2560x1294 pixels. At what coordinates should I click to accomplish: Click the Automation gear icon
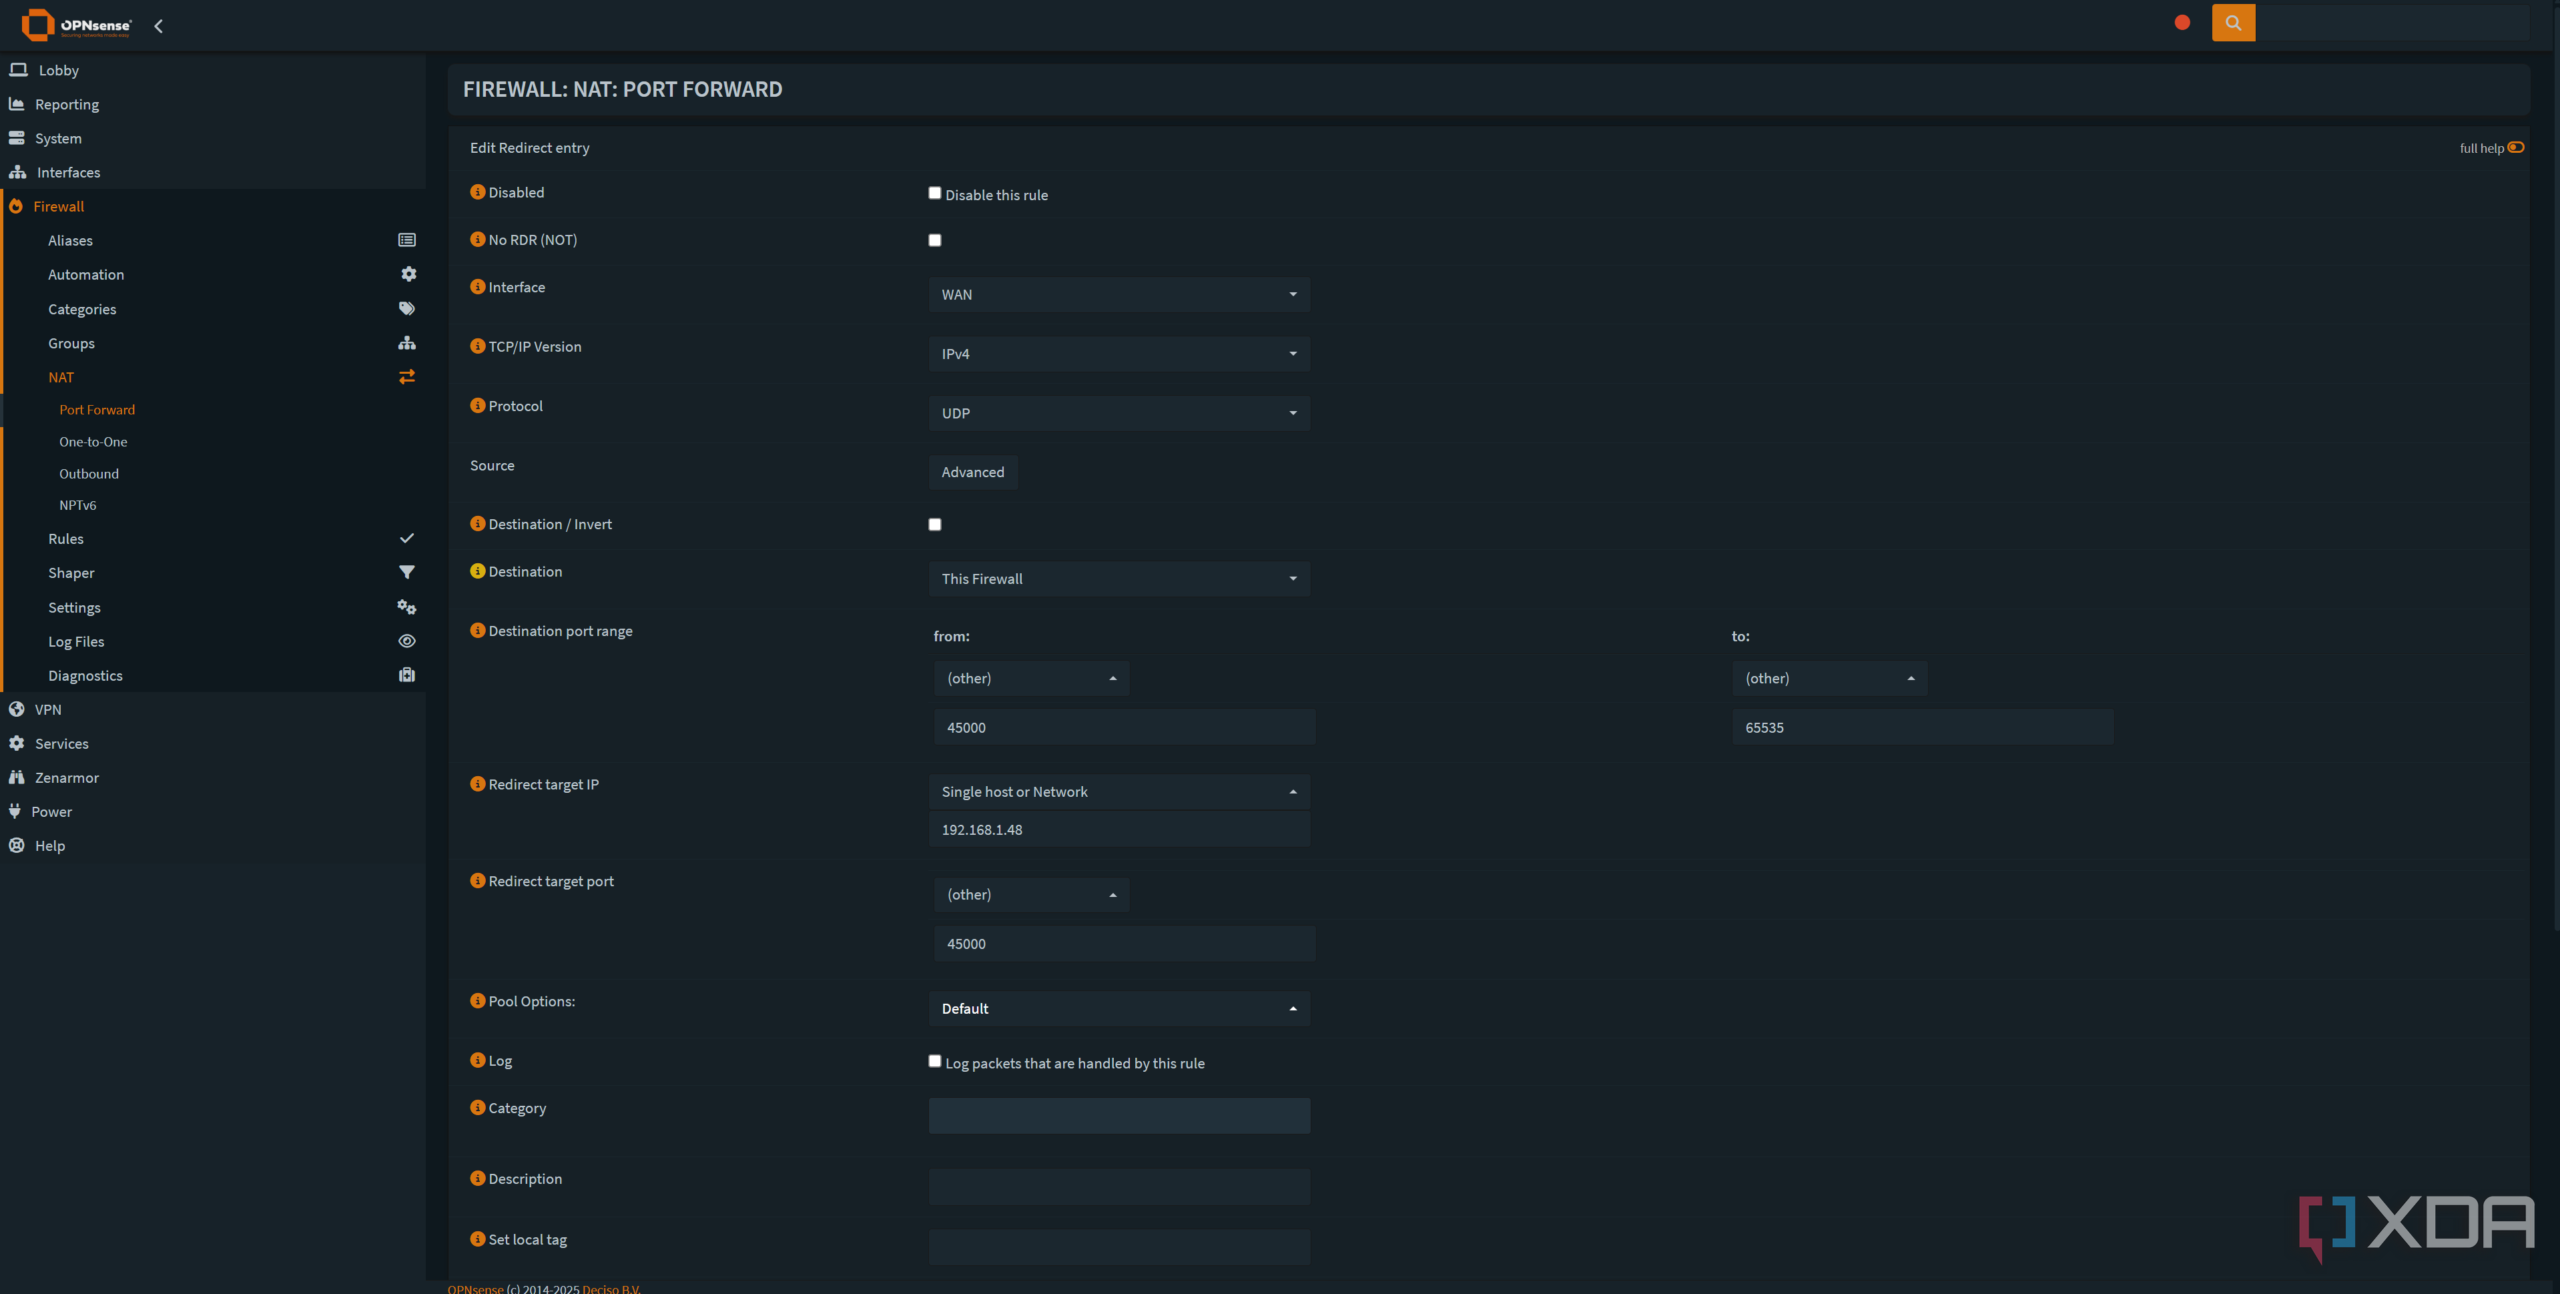pos(408,274)
